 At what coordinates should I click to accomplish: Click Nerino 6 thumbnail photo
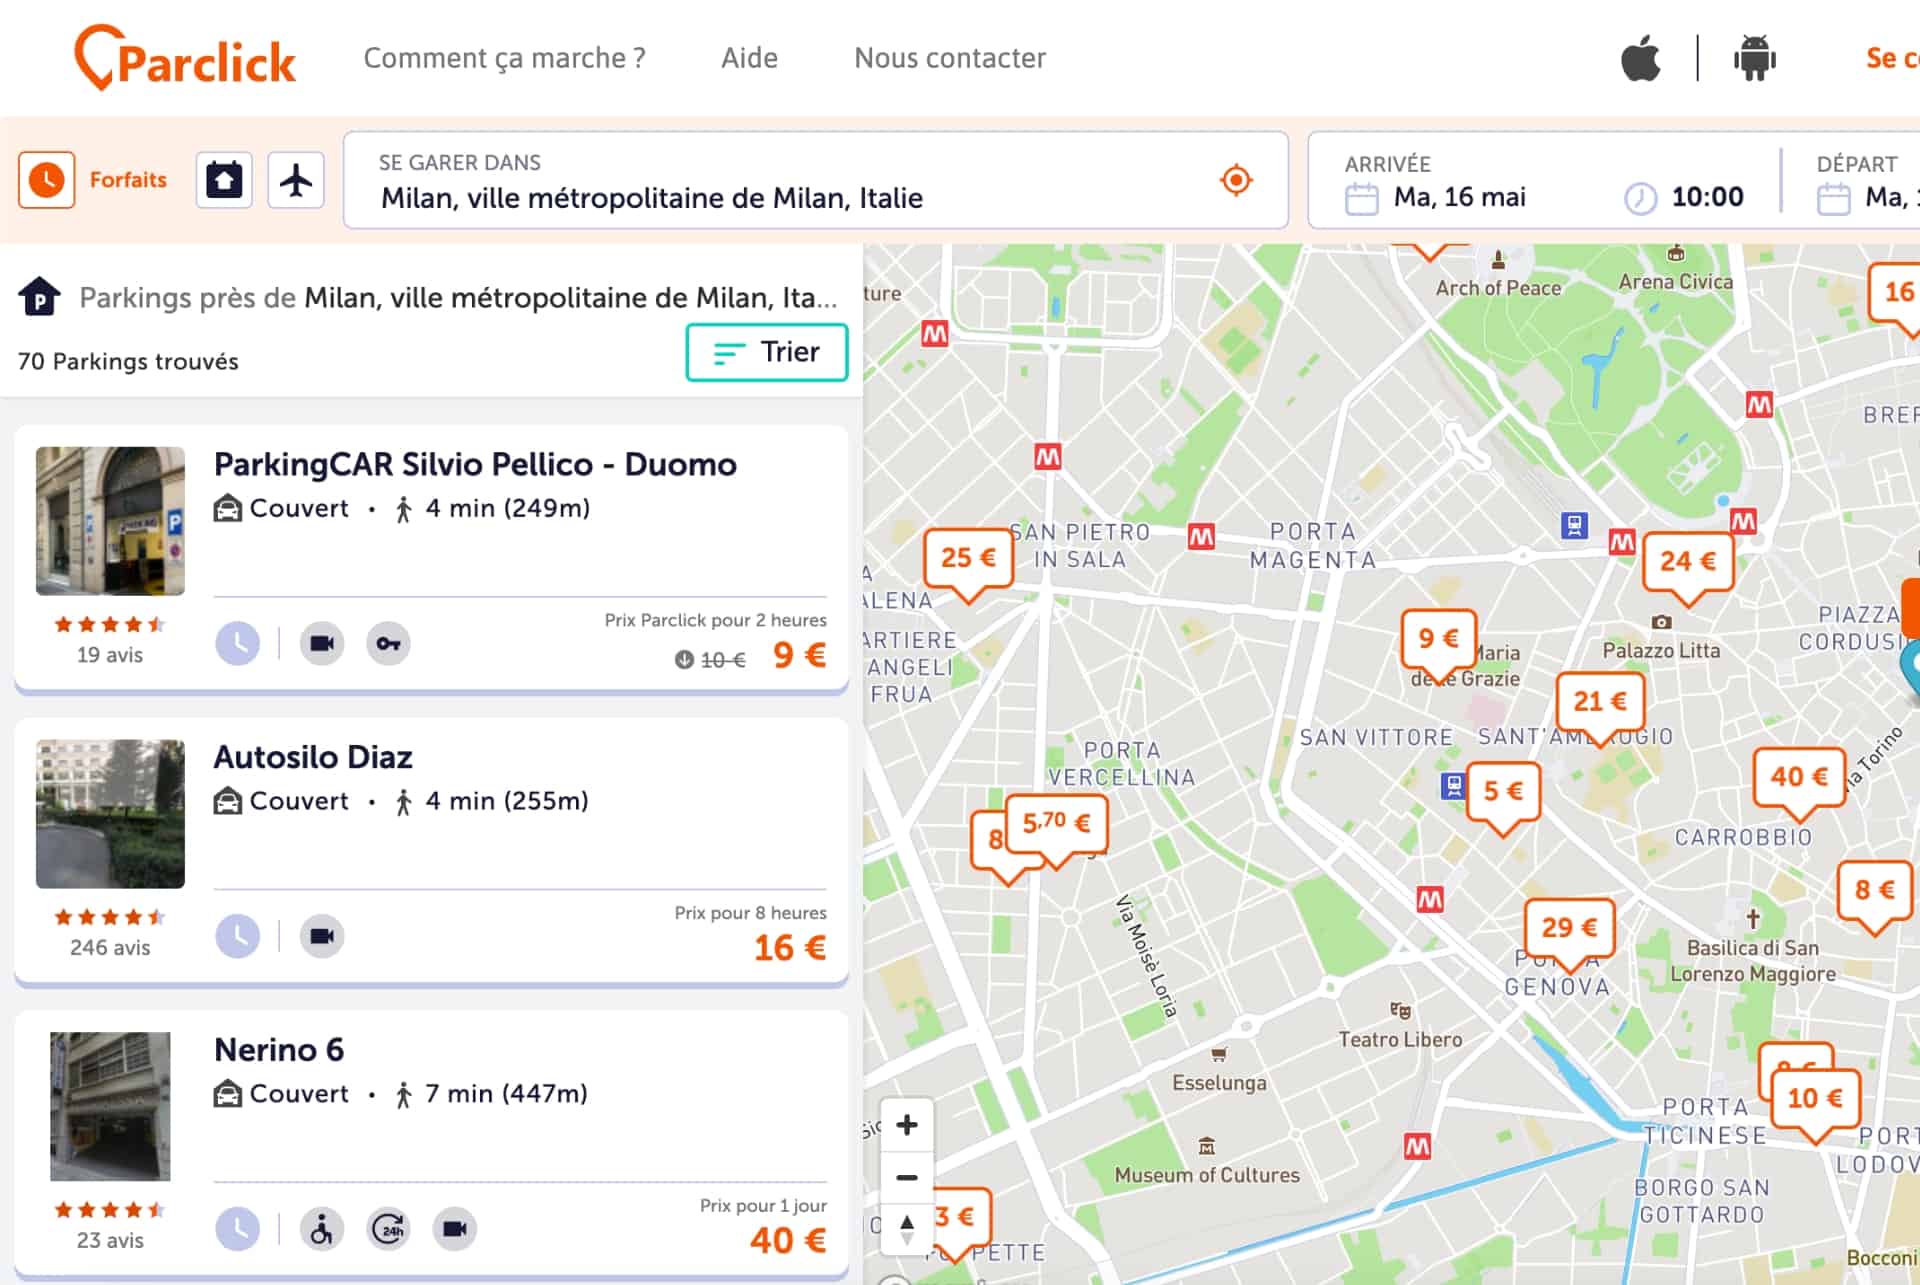(110, 1107)
